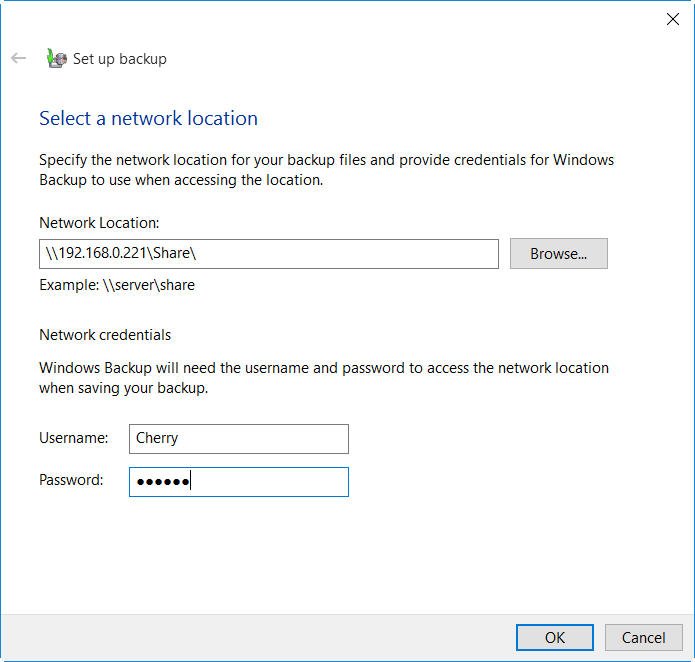695x662 pixels.
Task: Click into the Password field
Action: tap(238, 481)
